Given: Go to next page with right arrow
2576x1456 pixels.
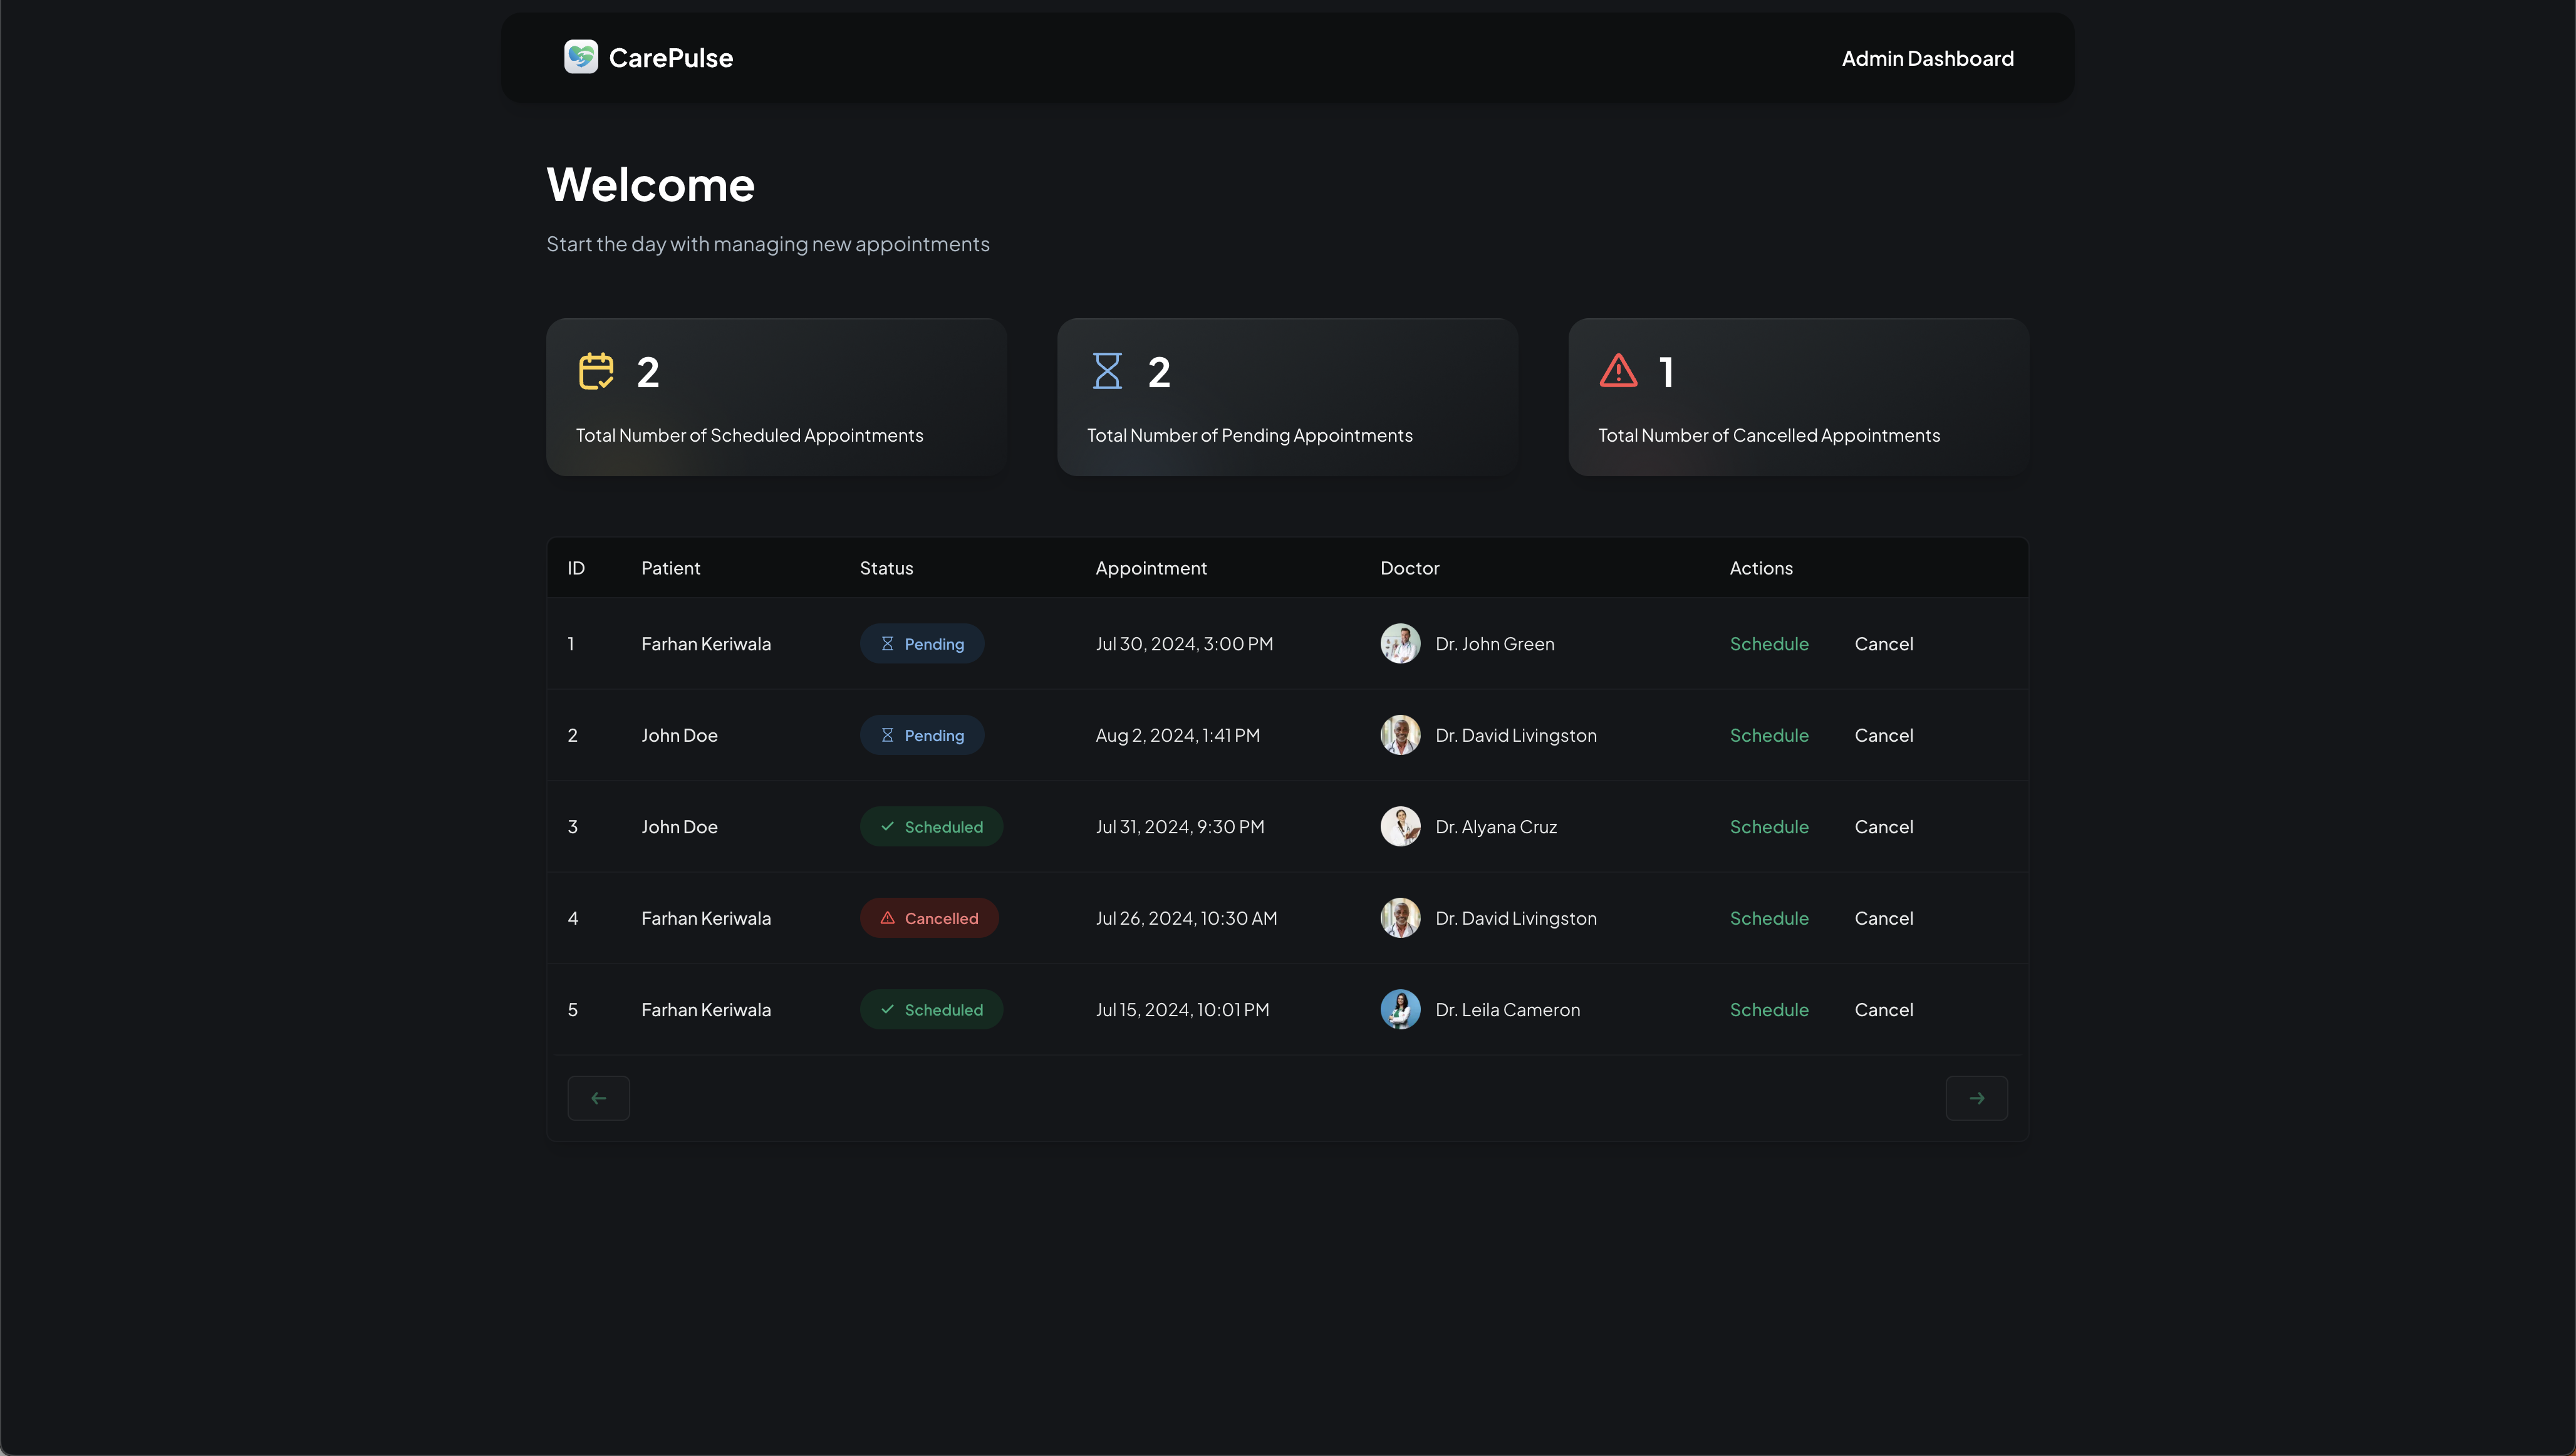Looking at the screenshot, I should pos(1976,1098).
